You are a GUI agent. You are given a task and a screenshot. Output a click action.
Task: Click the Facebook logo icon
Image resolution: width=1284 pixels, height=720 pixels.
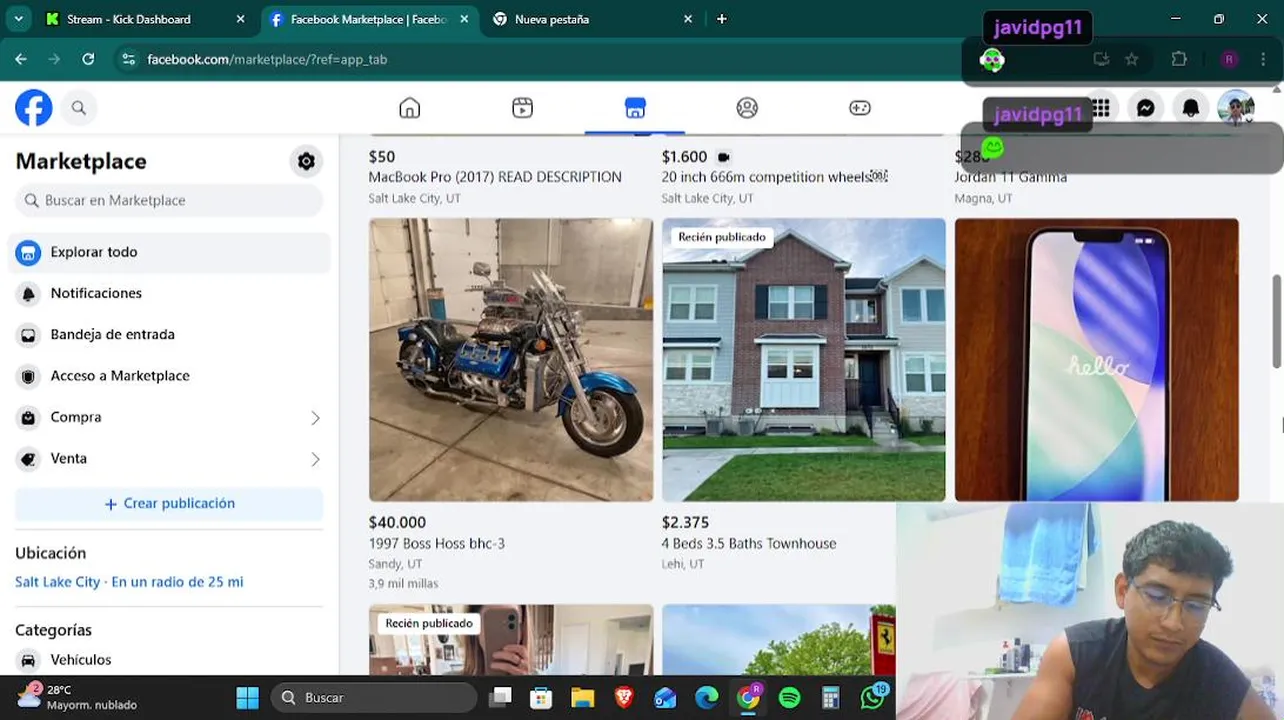click(x=33, y=108)
